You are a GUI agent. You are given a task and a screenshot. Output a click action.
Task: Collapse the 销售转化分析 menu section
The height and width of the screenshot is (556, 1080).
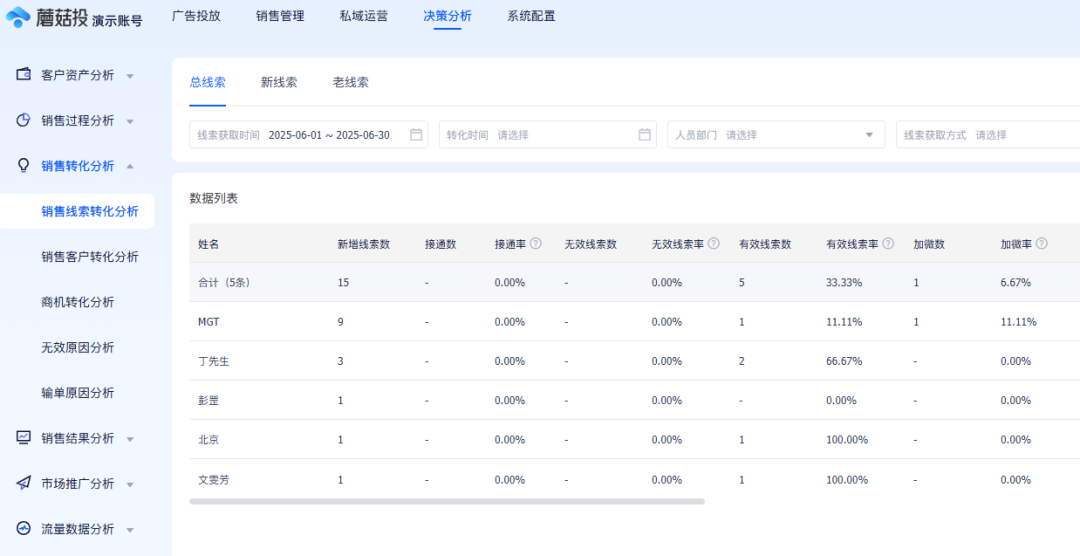130,166
